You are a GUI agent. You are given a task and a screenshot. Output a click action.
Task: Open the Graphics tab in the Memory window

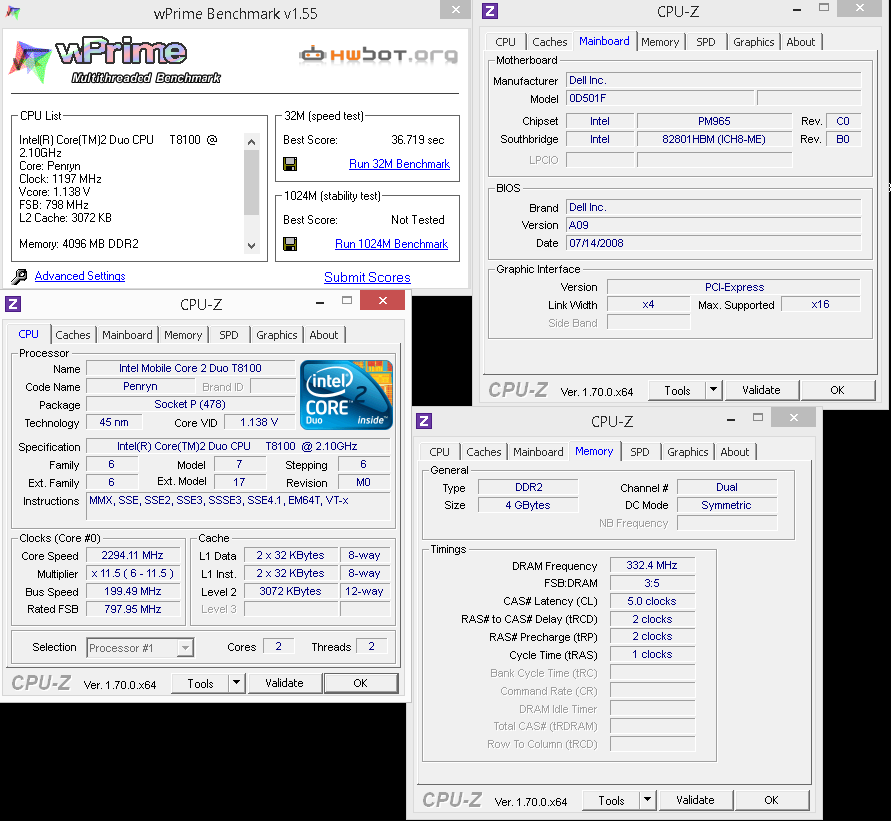click(x=688, y=452)
